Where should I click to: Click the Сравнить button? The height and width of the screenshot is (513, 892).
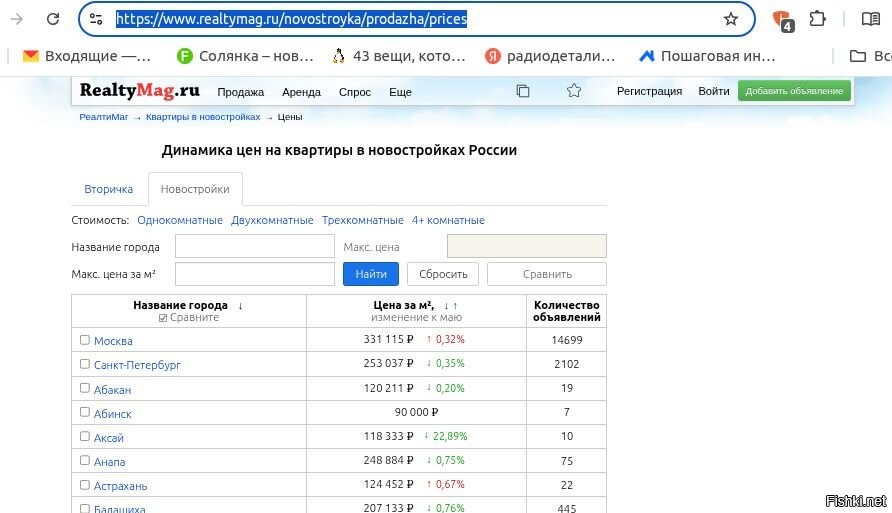[x=547, y=274]
